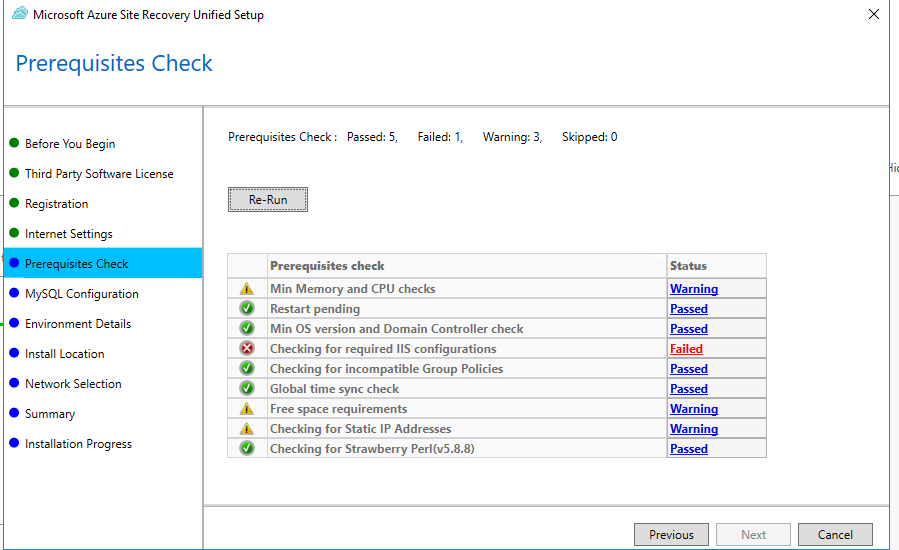Open Failed link for IIS configurations
This screenshot has height=550, width=899.
click(686, 349)
